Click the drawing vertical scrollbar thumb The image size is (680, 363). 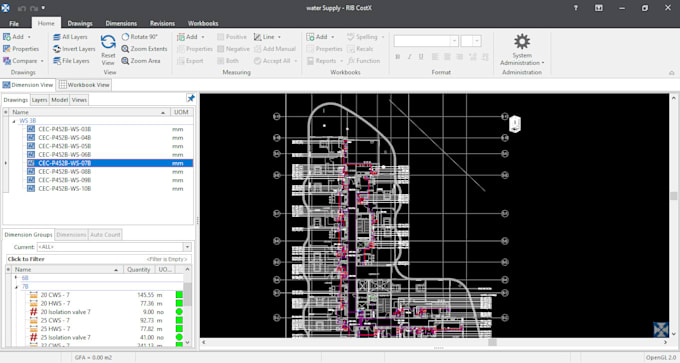point(673,196)
